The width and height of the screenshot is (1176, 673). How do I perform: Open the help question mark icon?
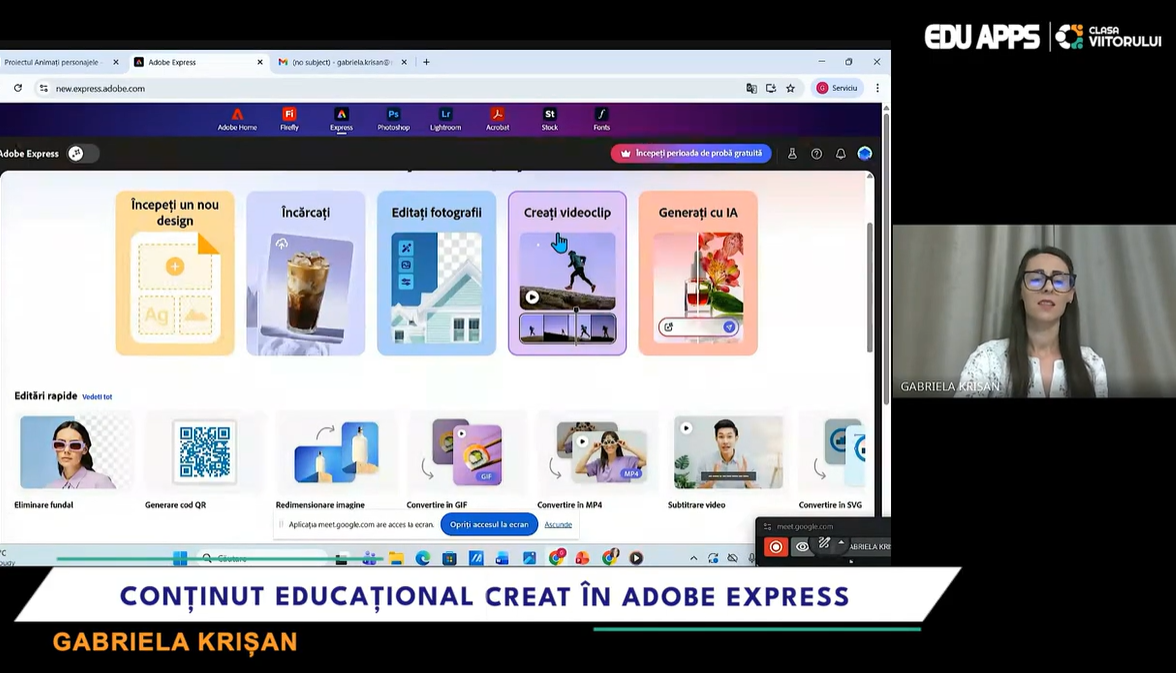[817, 154]
